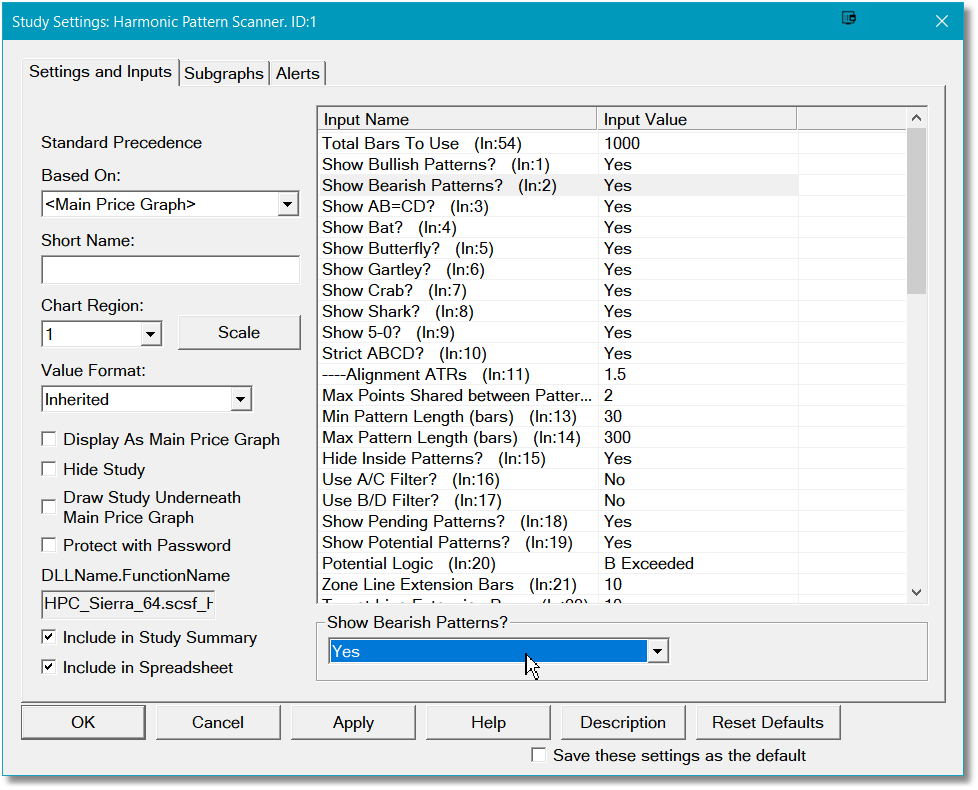This screenshot has width=978, height=790.
Task: Toggle the Hide Study checkbox
Action: click(x=49, y=469)
